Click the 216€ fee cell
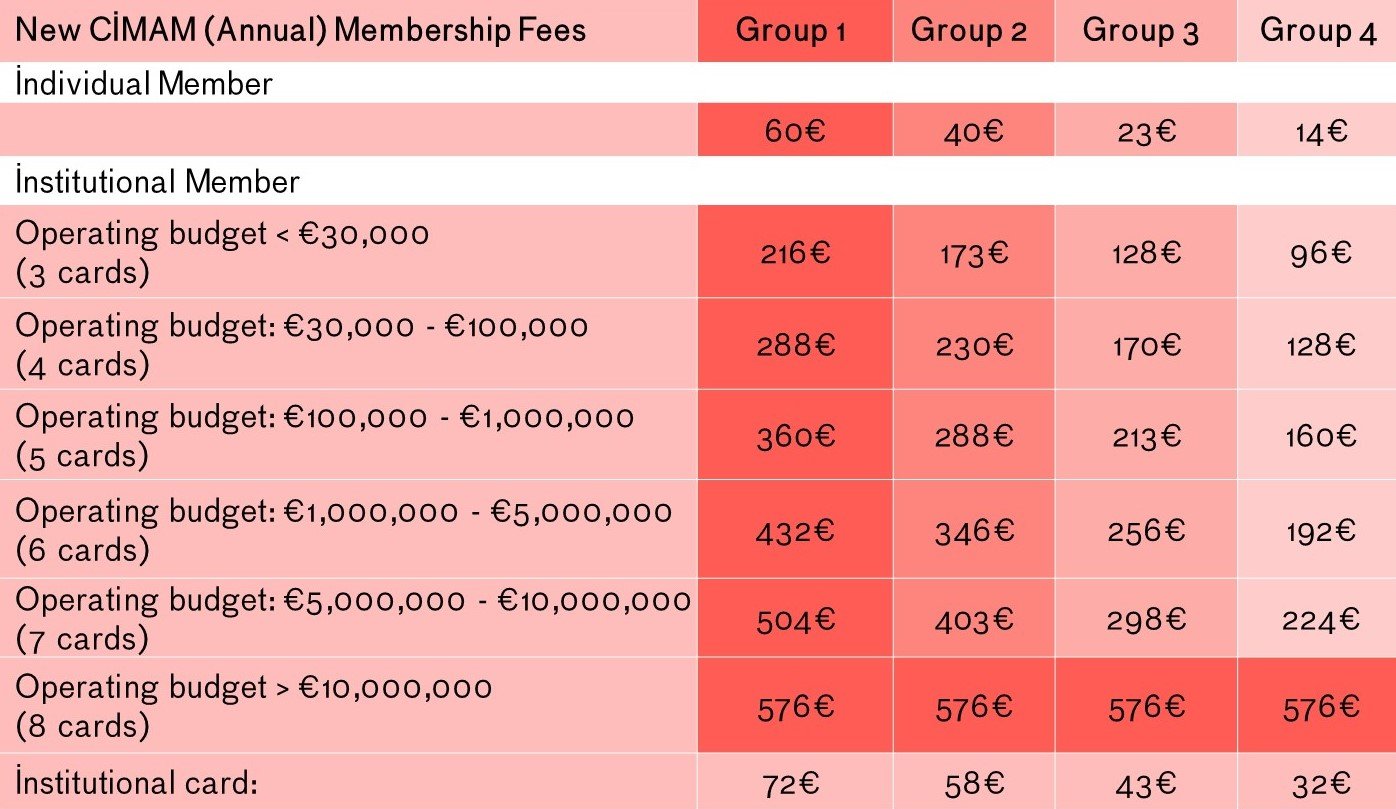This screenshot has height=809, width=1396. click(793, 252)
